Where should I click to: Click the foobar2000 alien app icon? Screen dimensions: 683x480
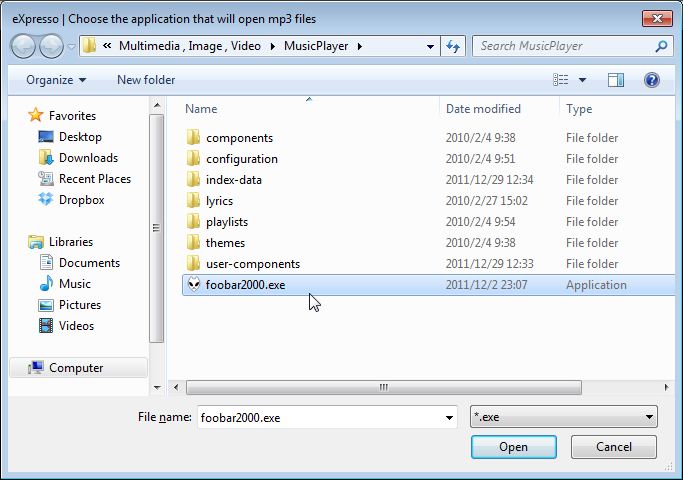coord(194,284)
